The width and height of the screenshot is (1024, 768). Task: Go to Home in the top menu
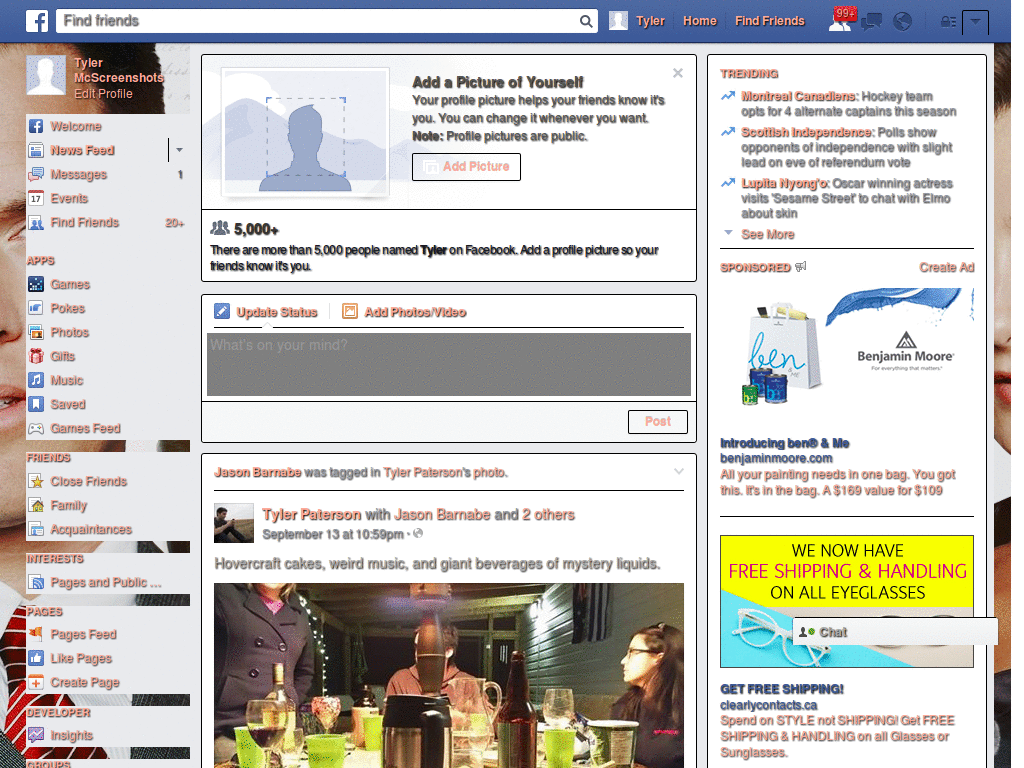(x=699, y=20)
